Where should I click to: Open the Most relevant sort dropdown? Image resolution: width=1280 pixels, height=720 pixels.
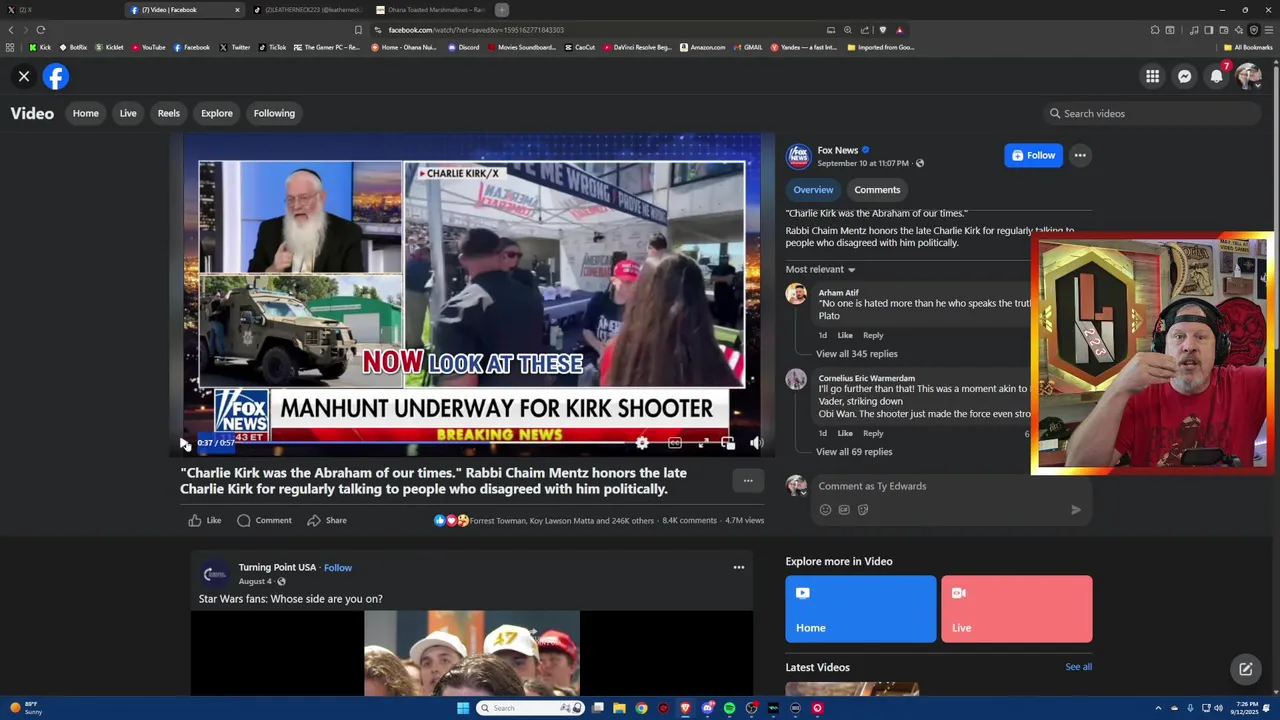coord(821,269)
